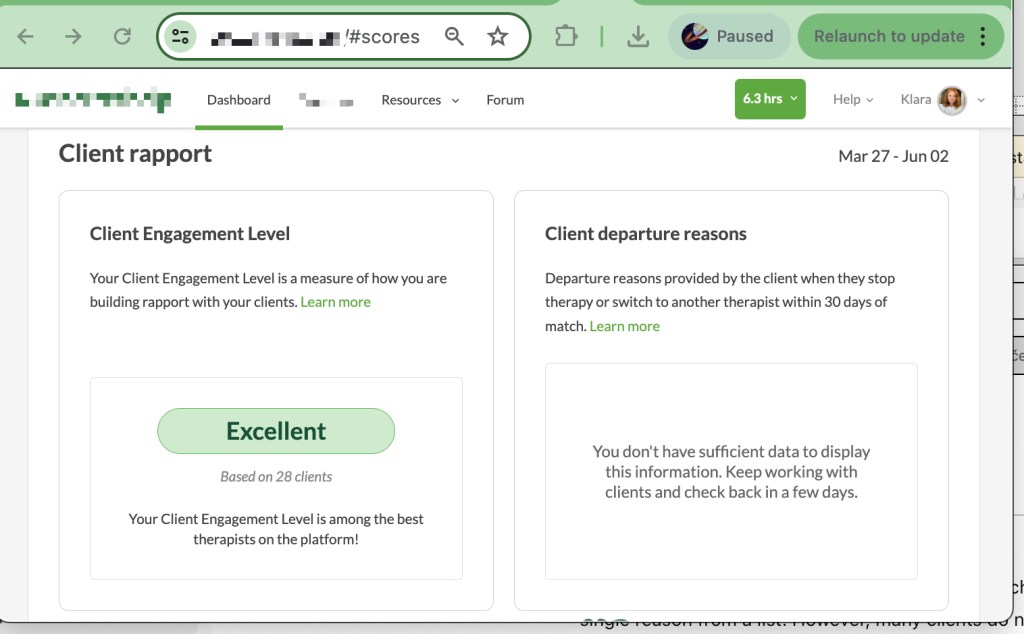The height and width of the screenshot is (634, 1024).
Task: Open the downloads icon in toolbar
Action: [x=637, y=37]
